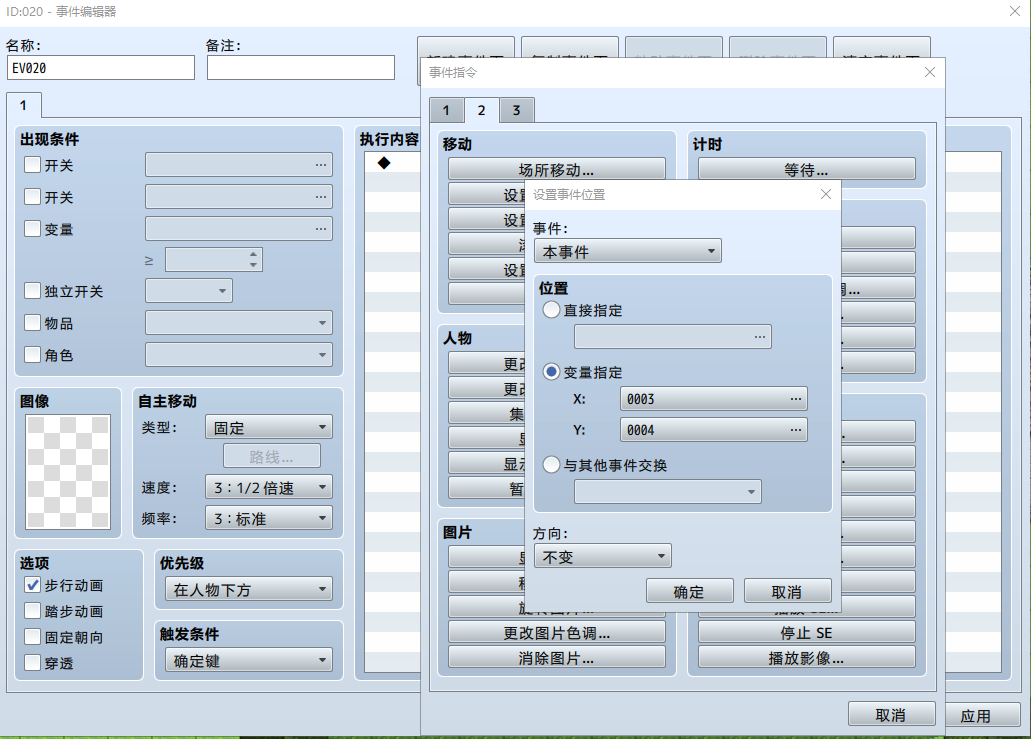Click 确定 in 设置事件位置 dialog
The width and height of the screenshot is (1031, 739).
(x=690, y=591)
